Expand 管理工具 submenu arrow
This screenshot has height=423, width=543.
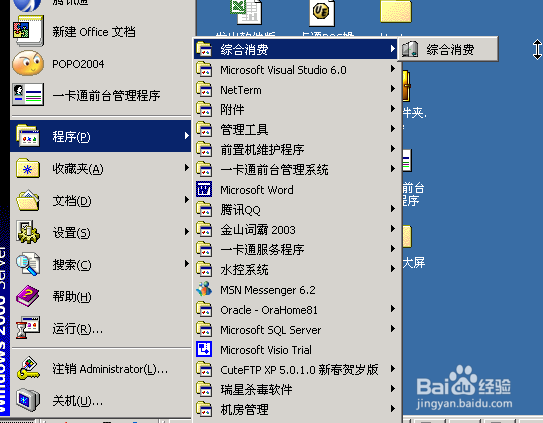click(x=393, y=129)
